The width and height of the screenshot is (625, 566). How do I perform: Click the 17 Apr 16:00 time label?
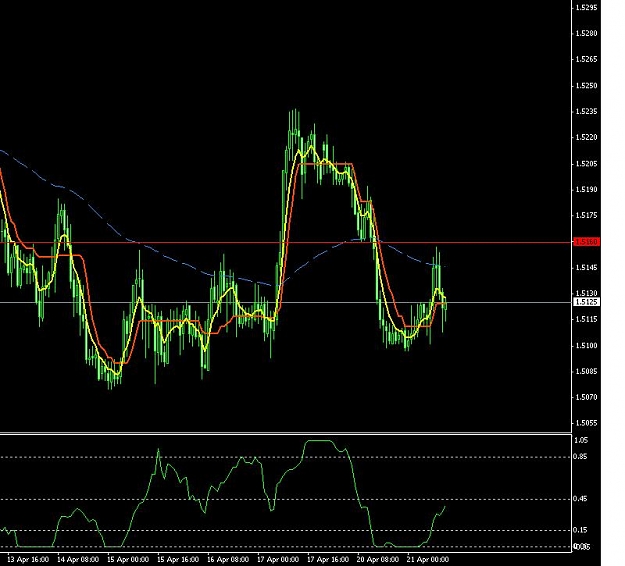tap(328, 560)
